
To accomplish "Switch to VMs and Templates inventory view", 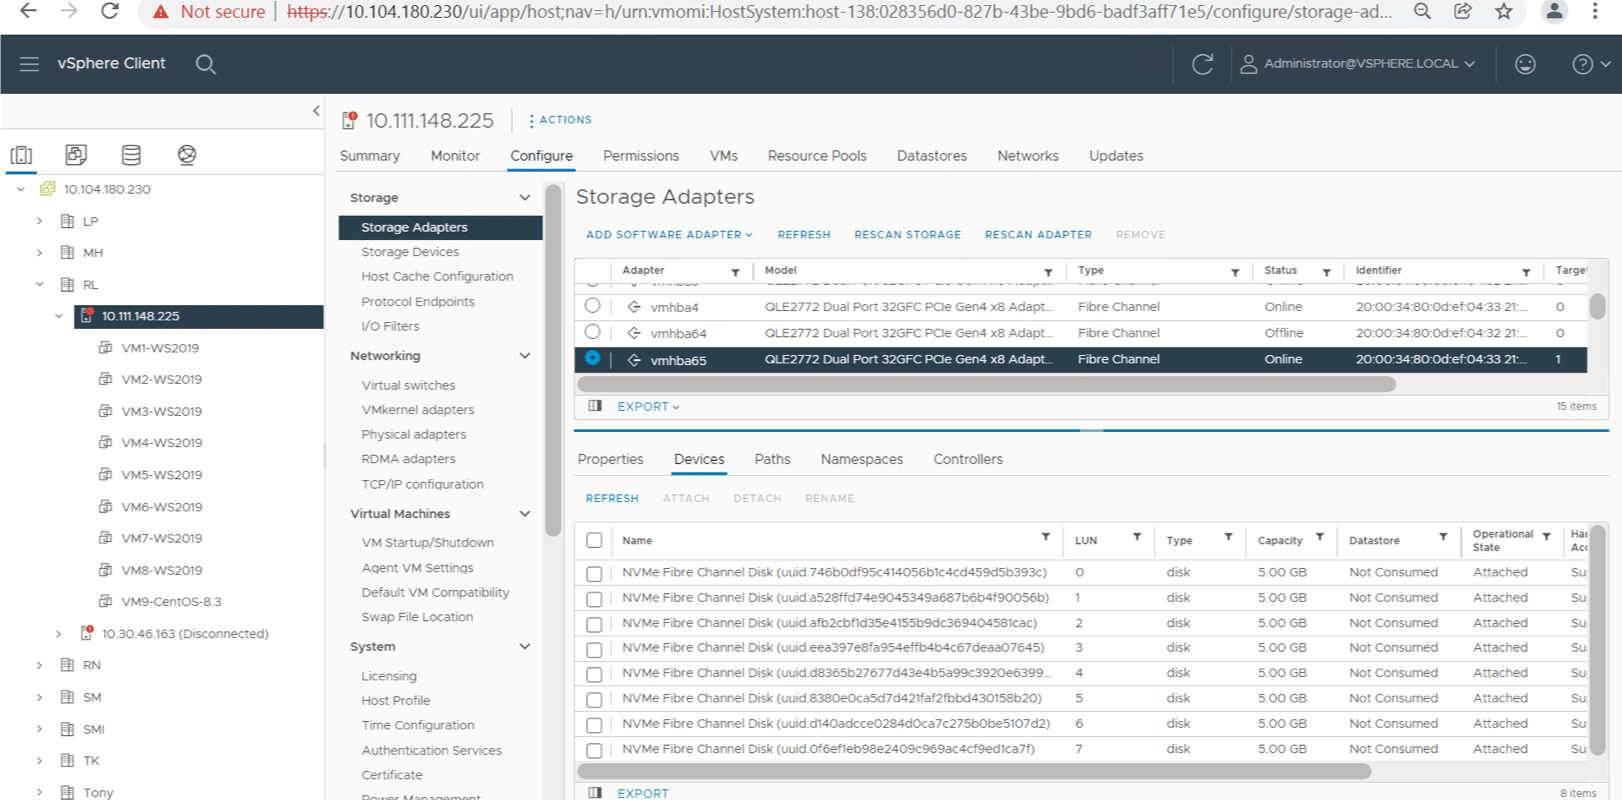I will point(76,155).
